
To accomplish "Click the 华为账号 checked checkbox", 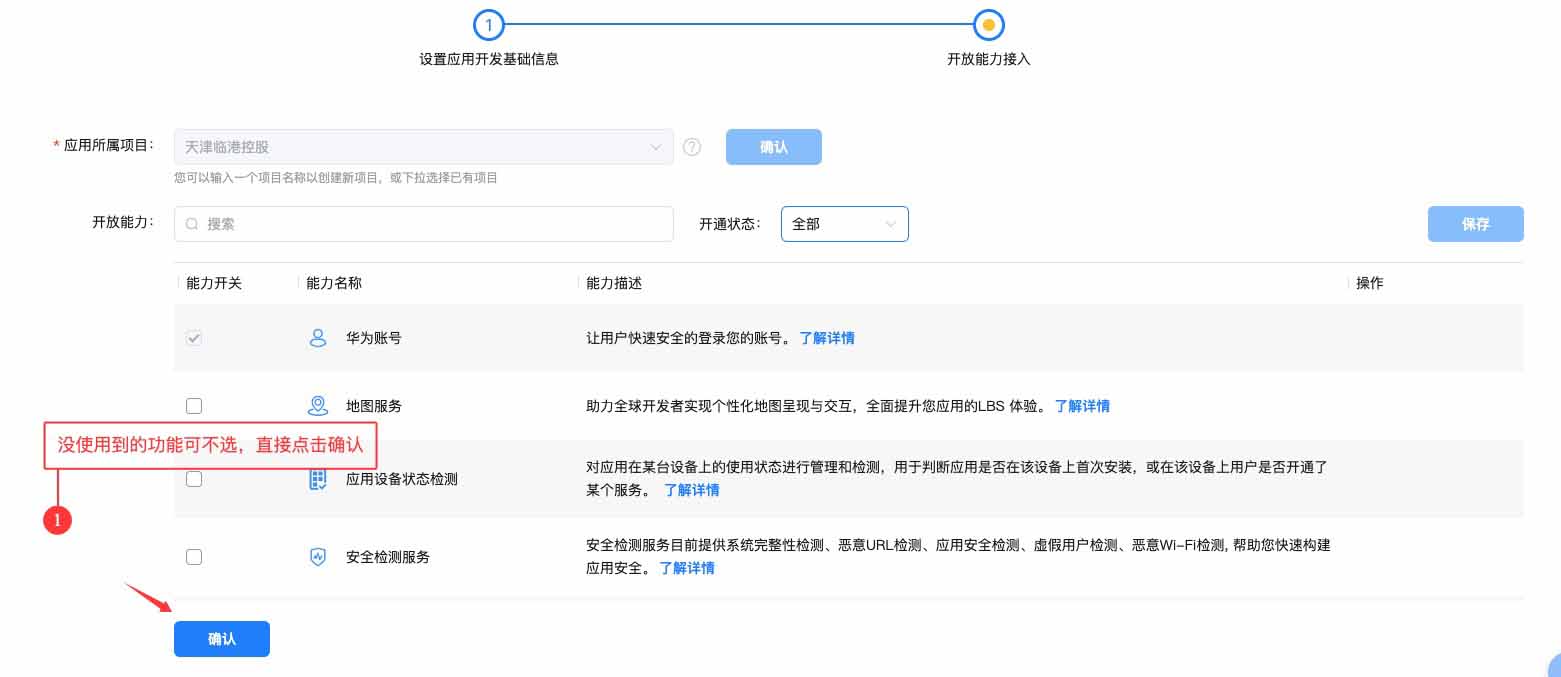I will click(x=194, y=338).
